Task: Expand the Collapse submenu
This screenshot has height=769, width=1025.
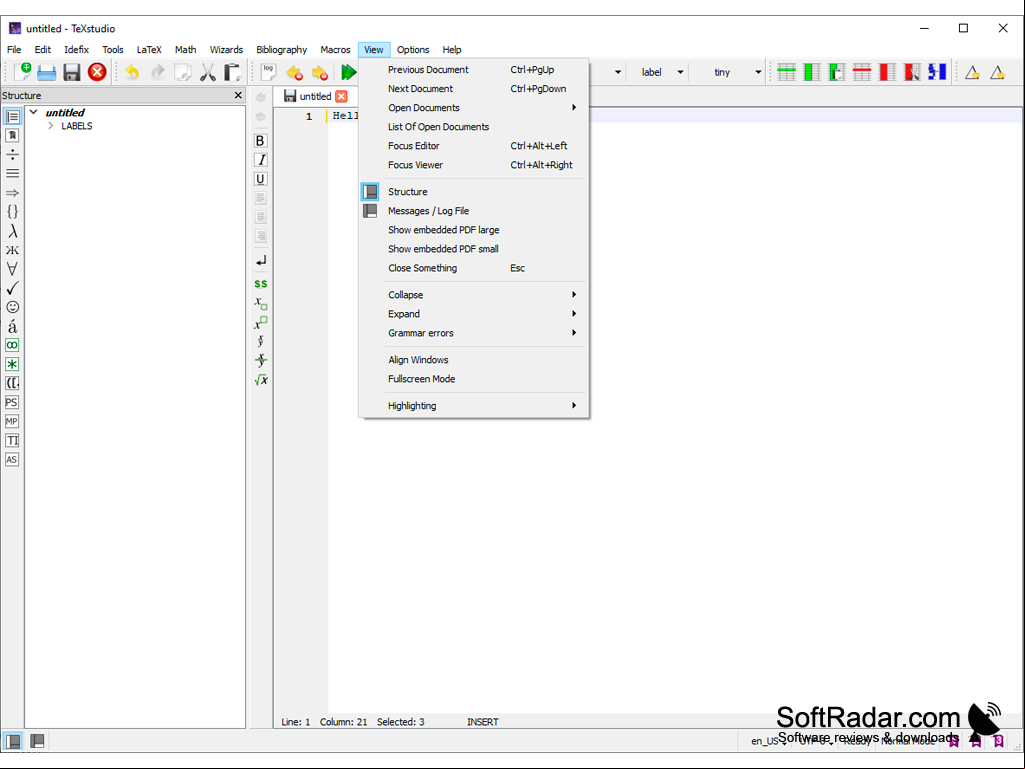Action: (x=474, y=294)
